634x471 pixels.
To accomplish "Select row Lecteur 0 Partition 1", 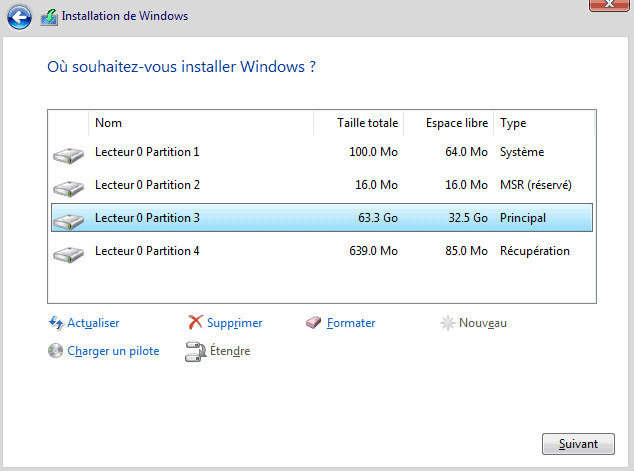I will click(322, 152).
